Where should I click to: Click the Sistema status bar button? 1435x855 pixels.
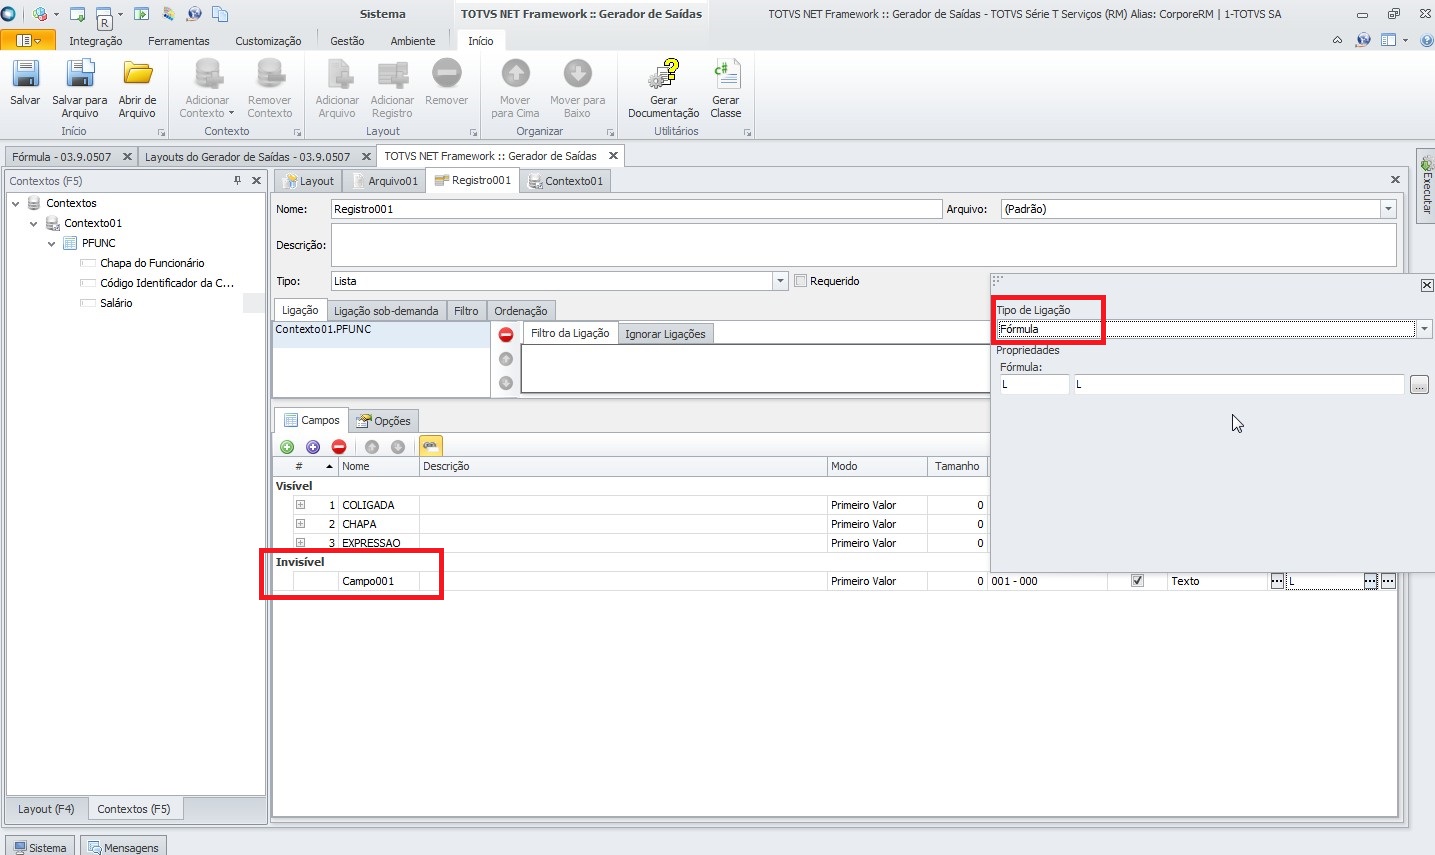point(40,847)
